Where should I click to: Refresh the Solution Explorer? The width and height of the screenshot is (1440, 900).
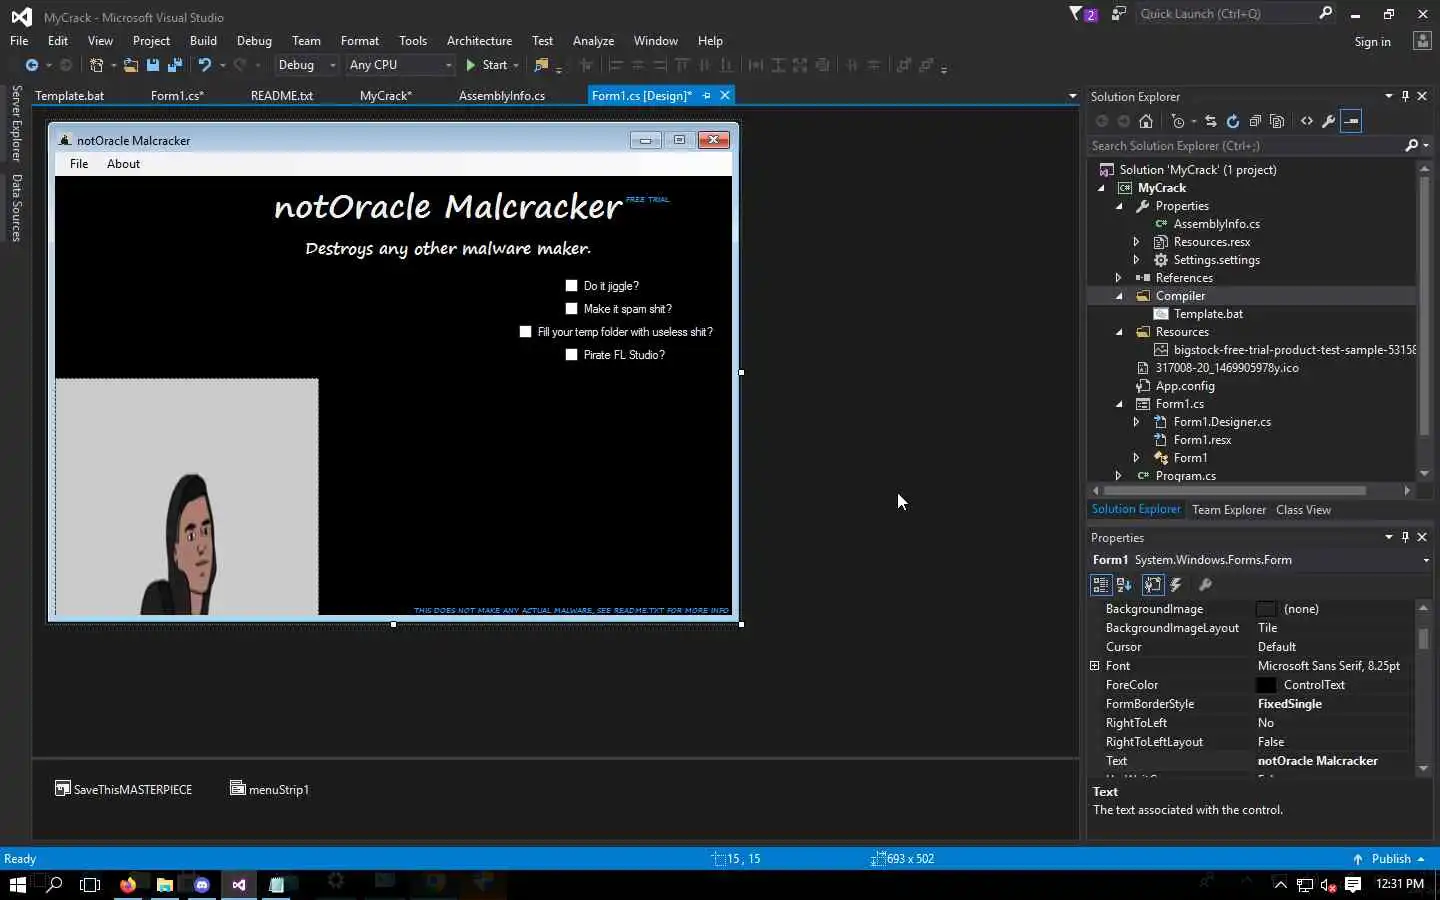tap(1233, 121)
